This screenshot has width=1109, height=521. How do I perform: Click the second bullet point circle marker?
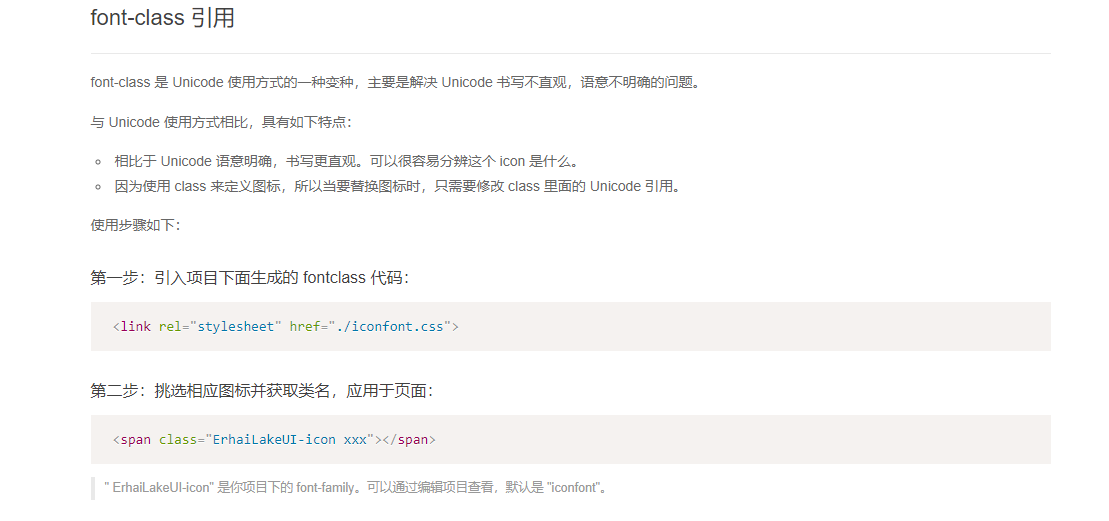pyautogui.click(x=98, y=186)
